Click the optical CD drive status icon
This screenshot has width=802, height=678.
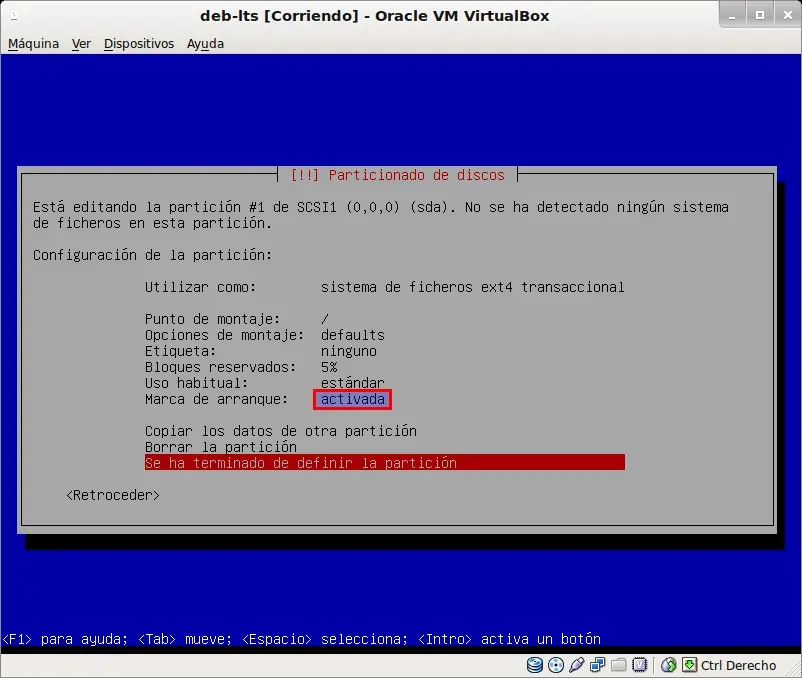(x=555, y=665)
